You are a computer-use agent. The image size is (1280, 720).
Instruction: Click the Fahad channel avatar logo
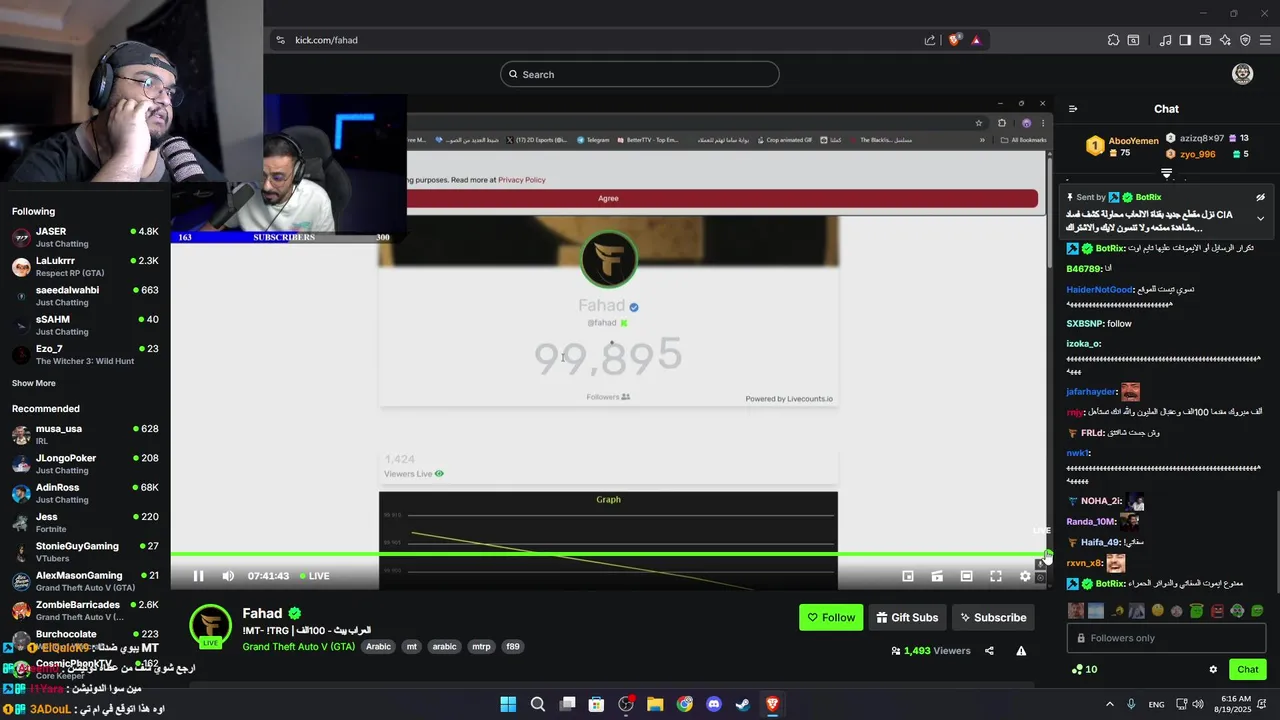(210, 627)
